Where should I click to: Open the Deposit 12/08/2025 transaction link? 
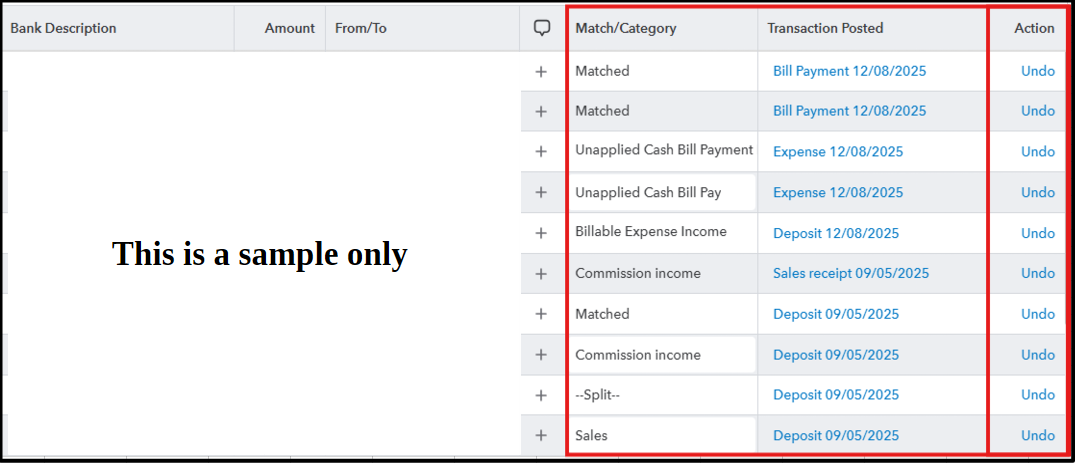click(x=836, y=233)
